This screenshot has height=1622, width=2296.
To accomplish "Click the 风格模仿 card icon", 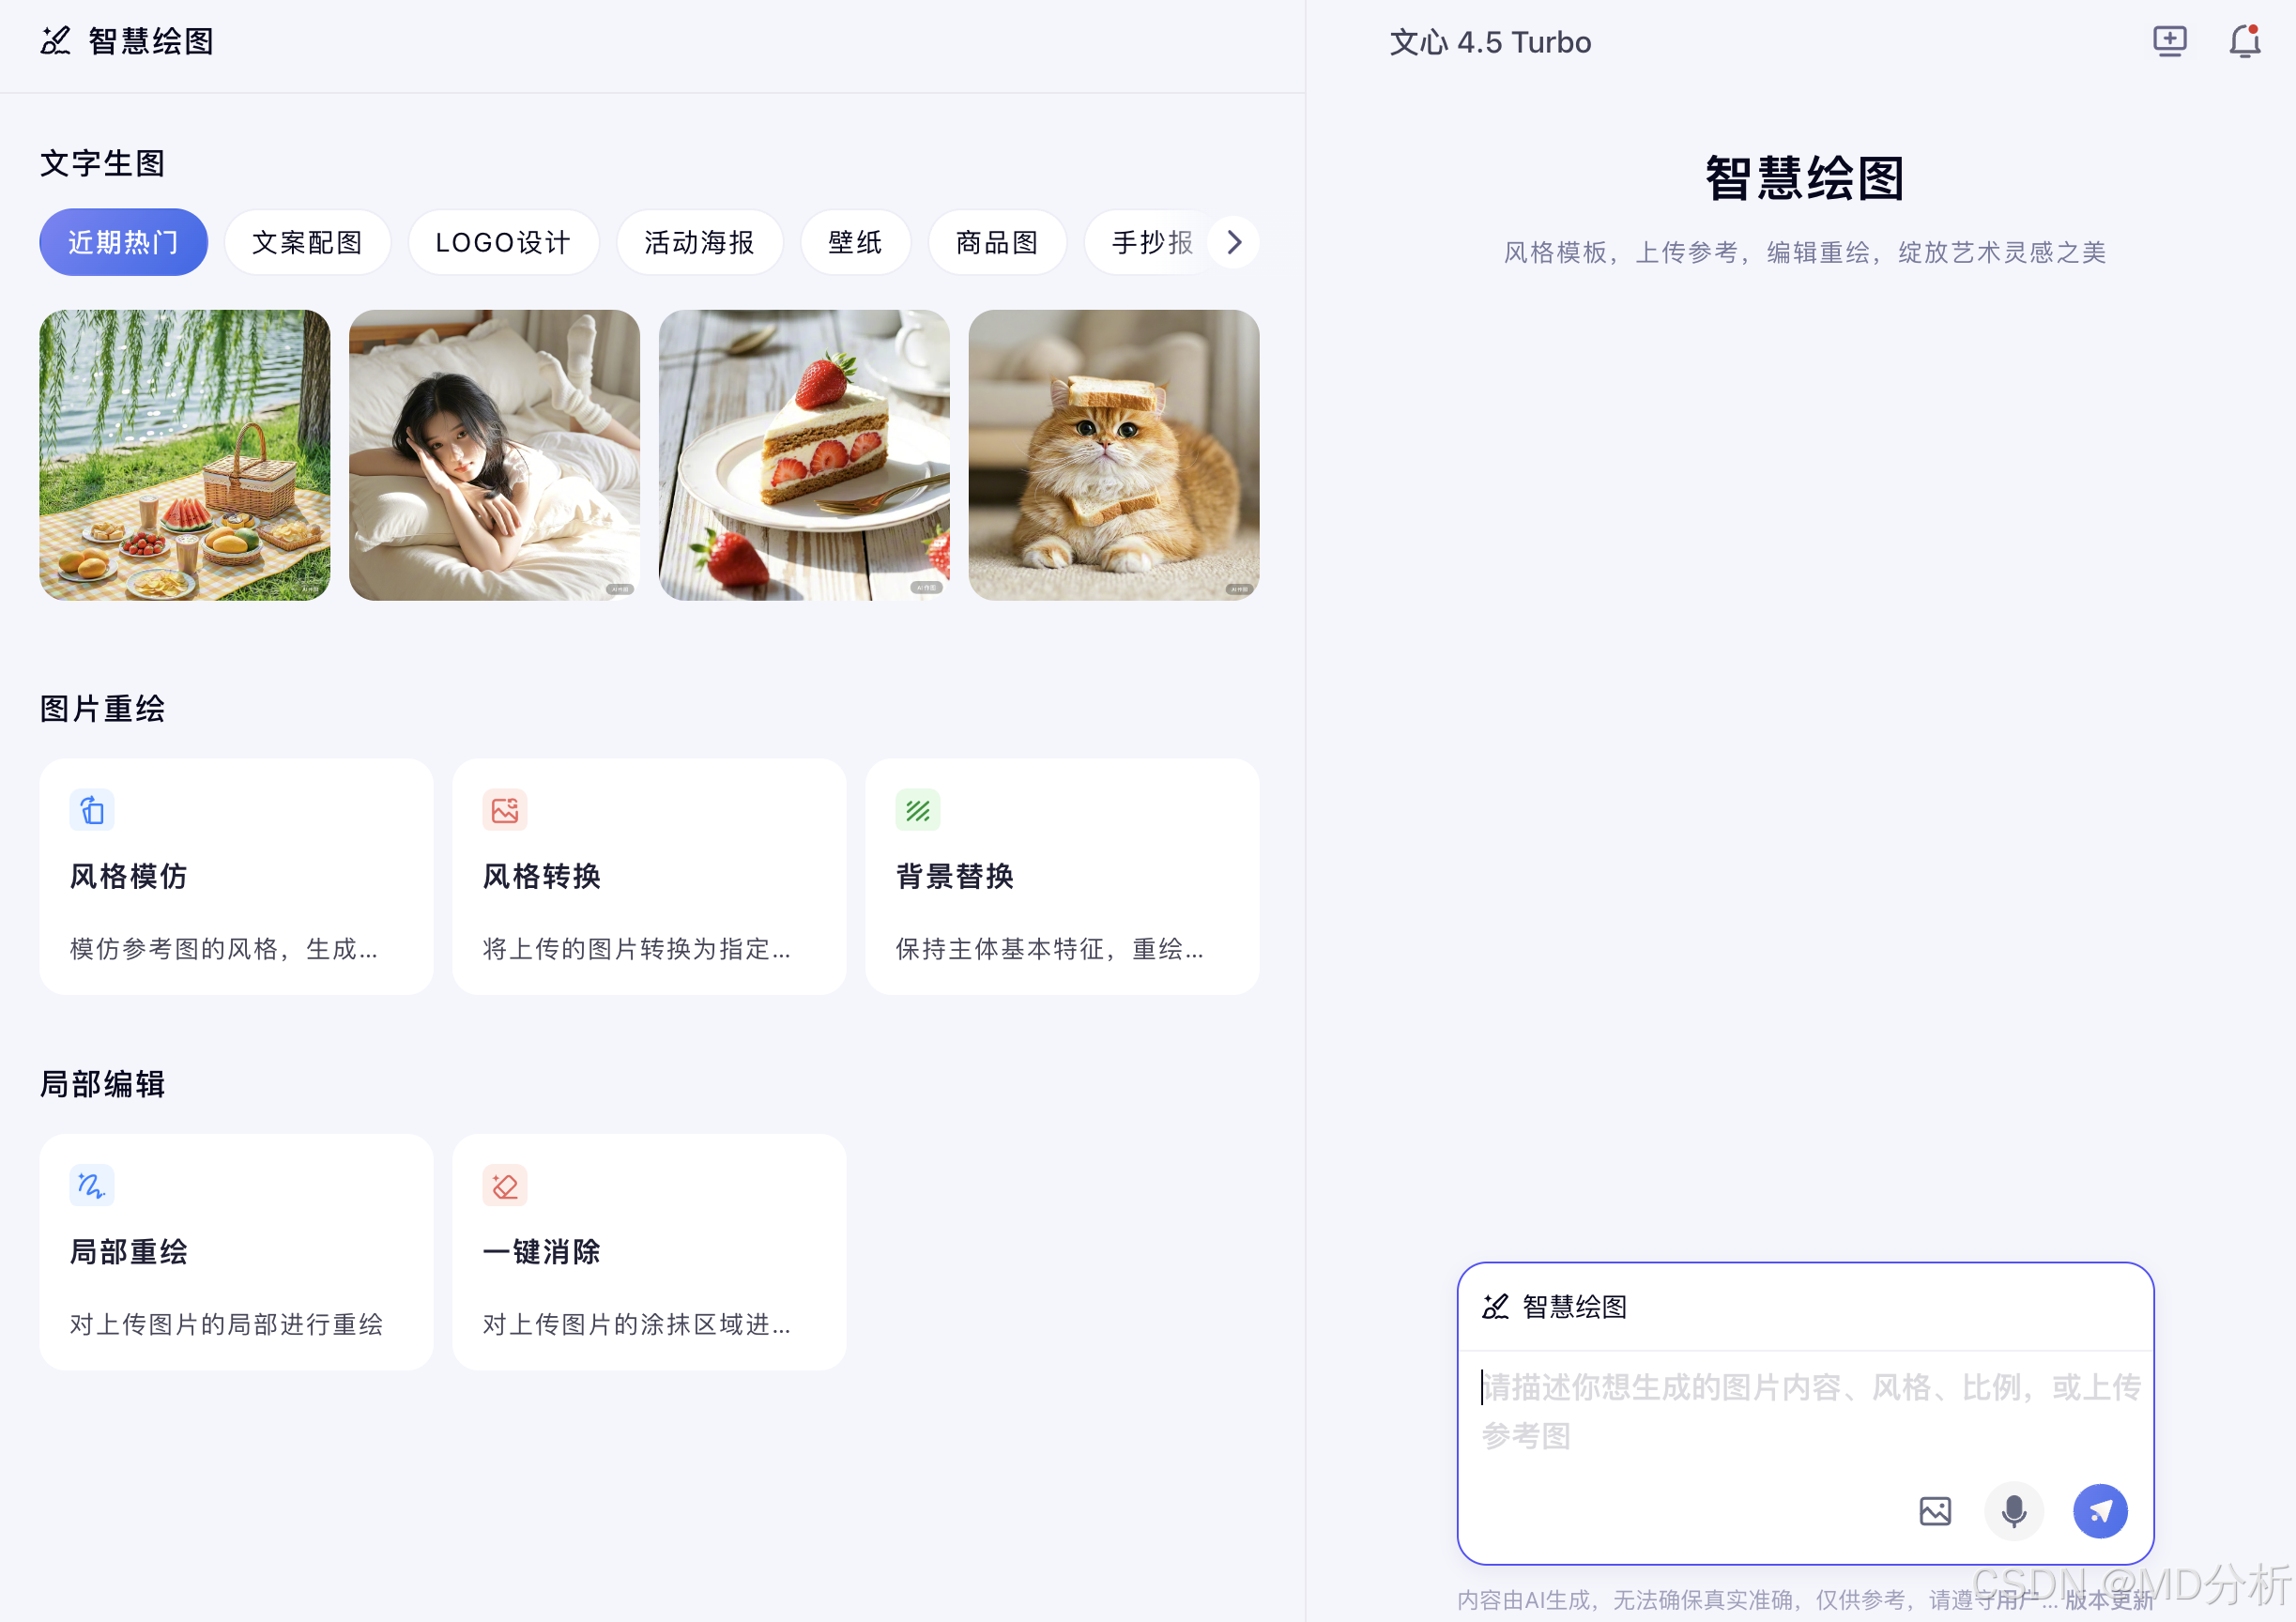I will click(x=92, y=810).
